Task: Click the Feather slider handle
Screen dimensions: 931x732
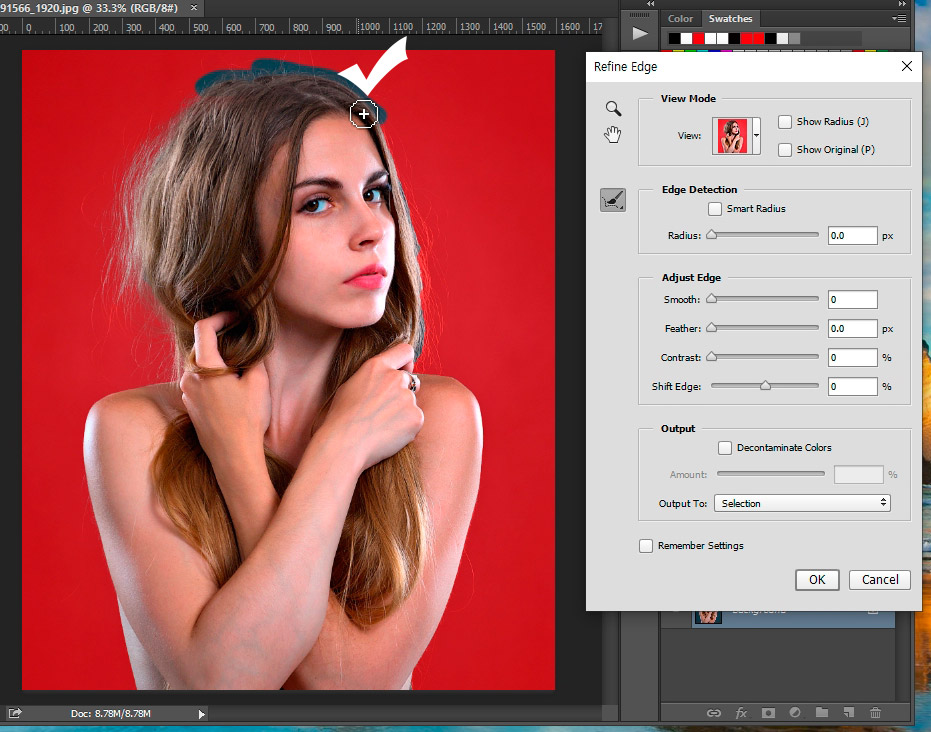Action: pyautogui.click(x=711, y=328)
